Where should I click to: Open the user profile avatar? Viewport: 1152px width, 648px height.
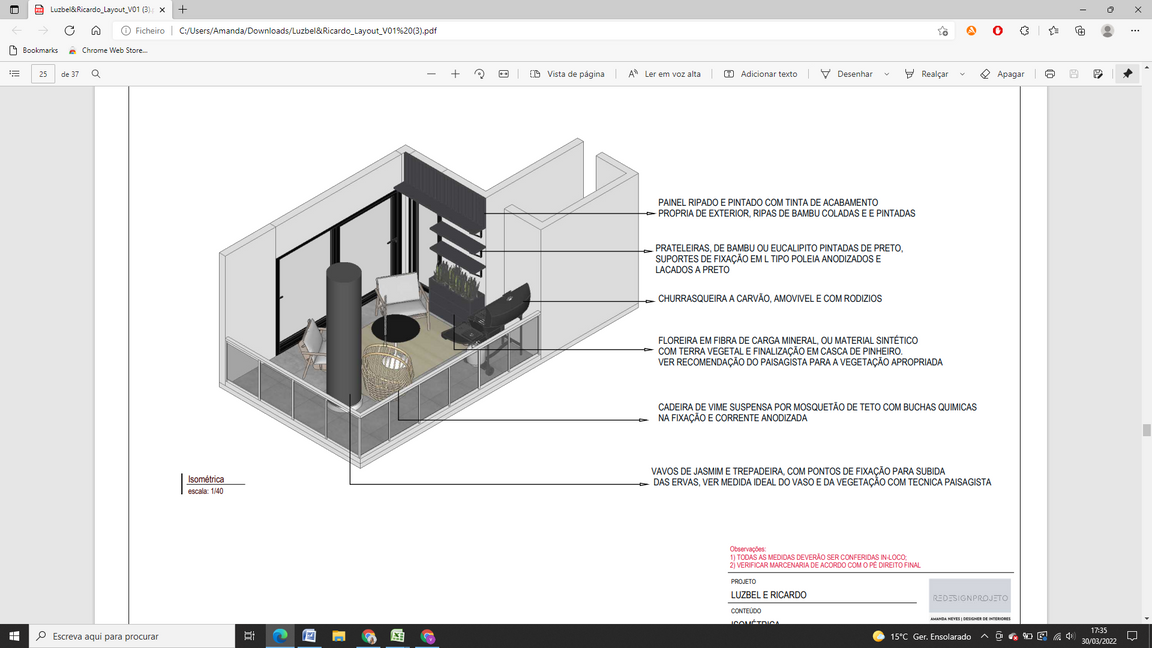coord(1107,31)
